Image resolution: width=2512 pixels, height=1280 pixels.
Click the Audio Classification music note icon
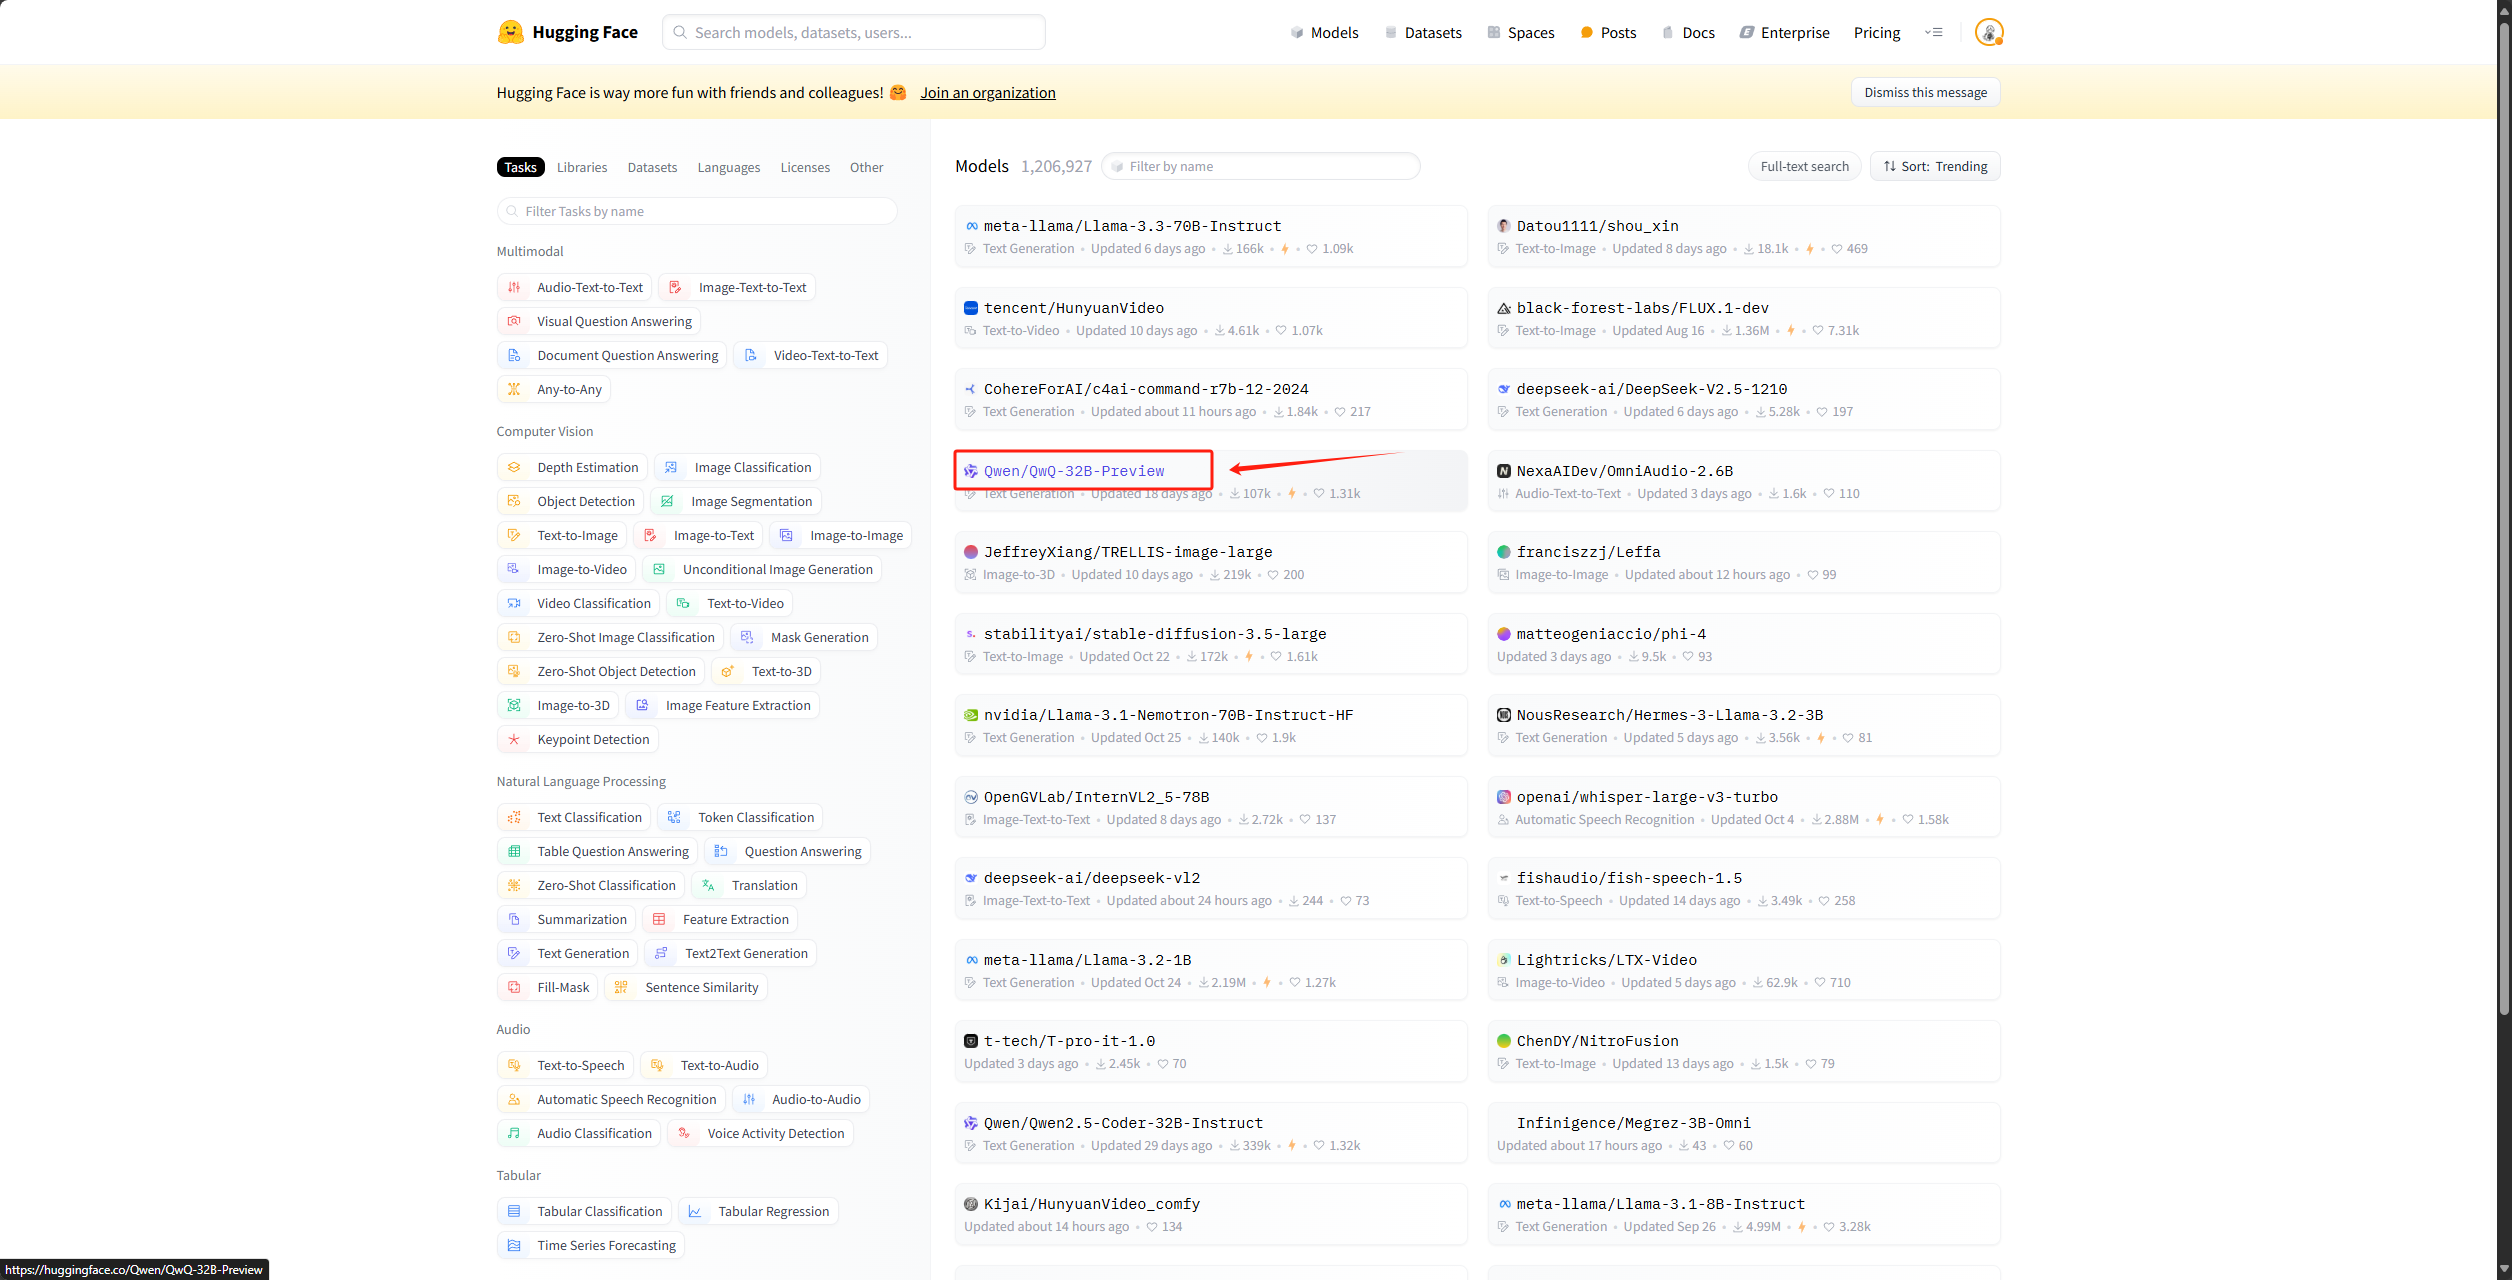tap(514, 1133)
